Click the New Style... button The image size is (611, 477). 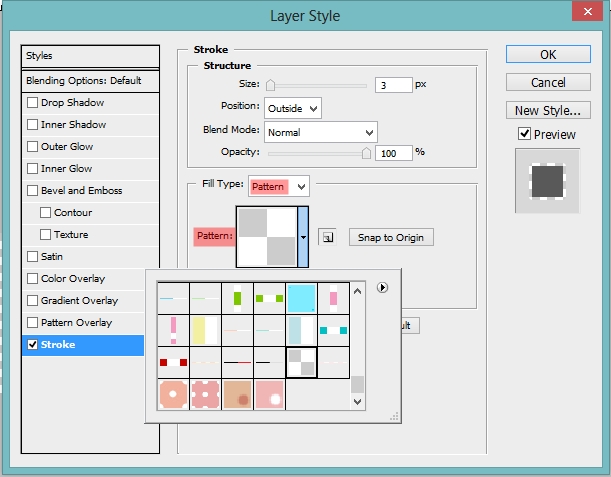pyautogui.click(x=548, y=110)
